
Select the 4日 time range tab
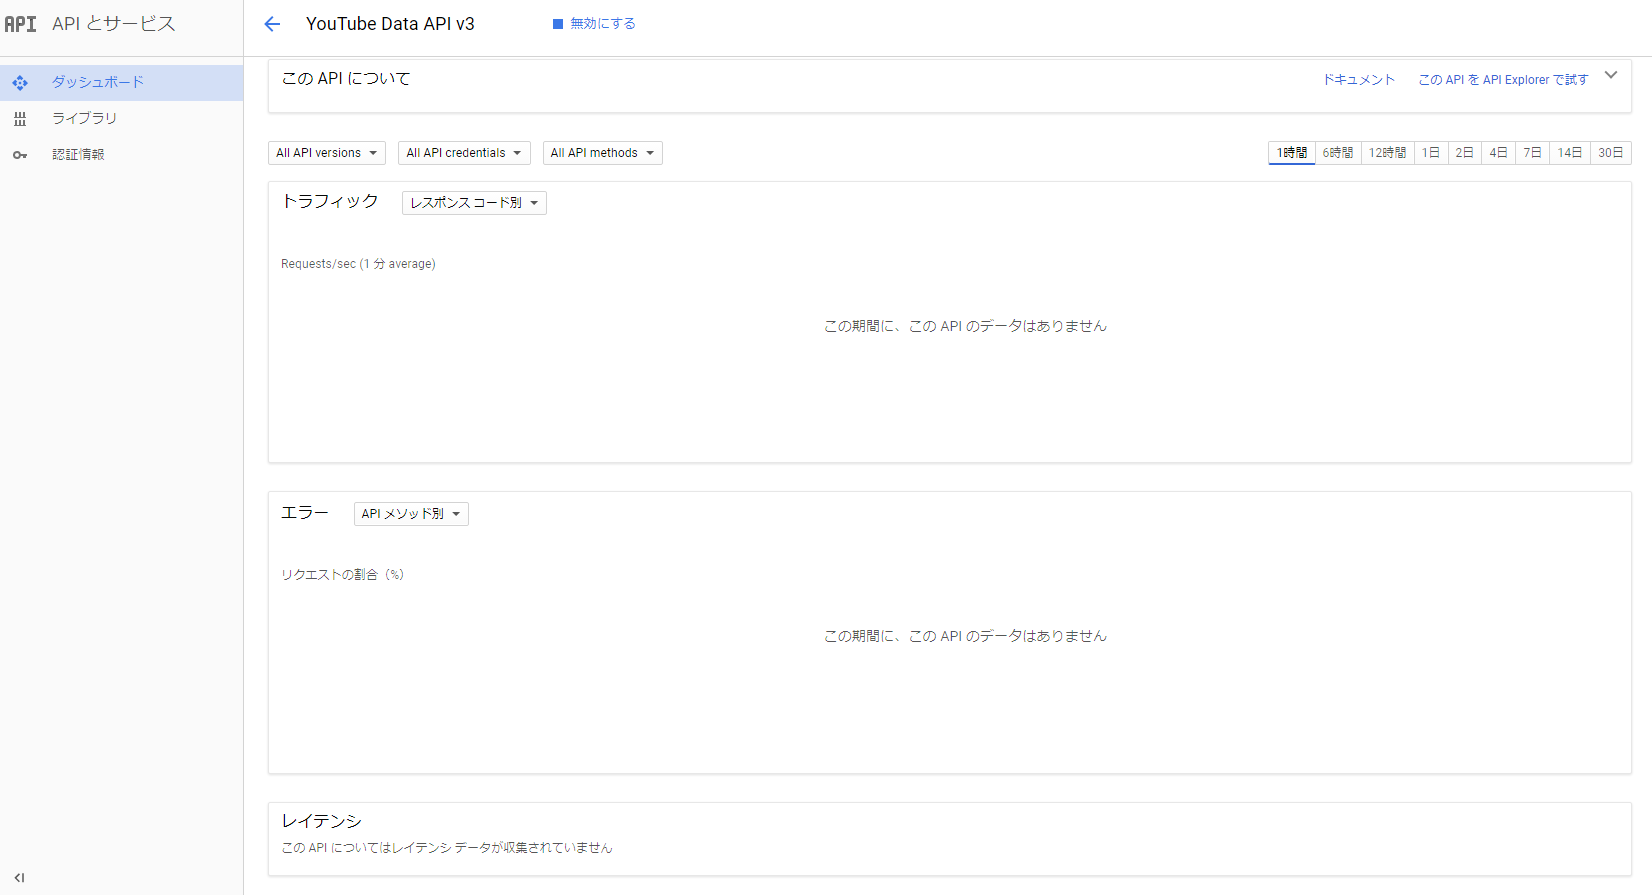(1498, 153)
